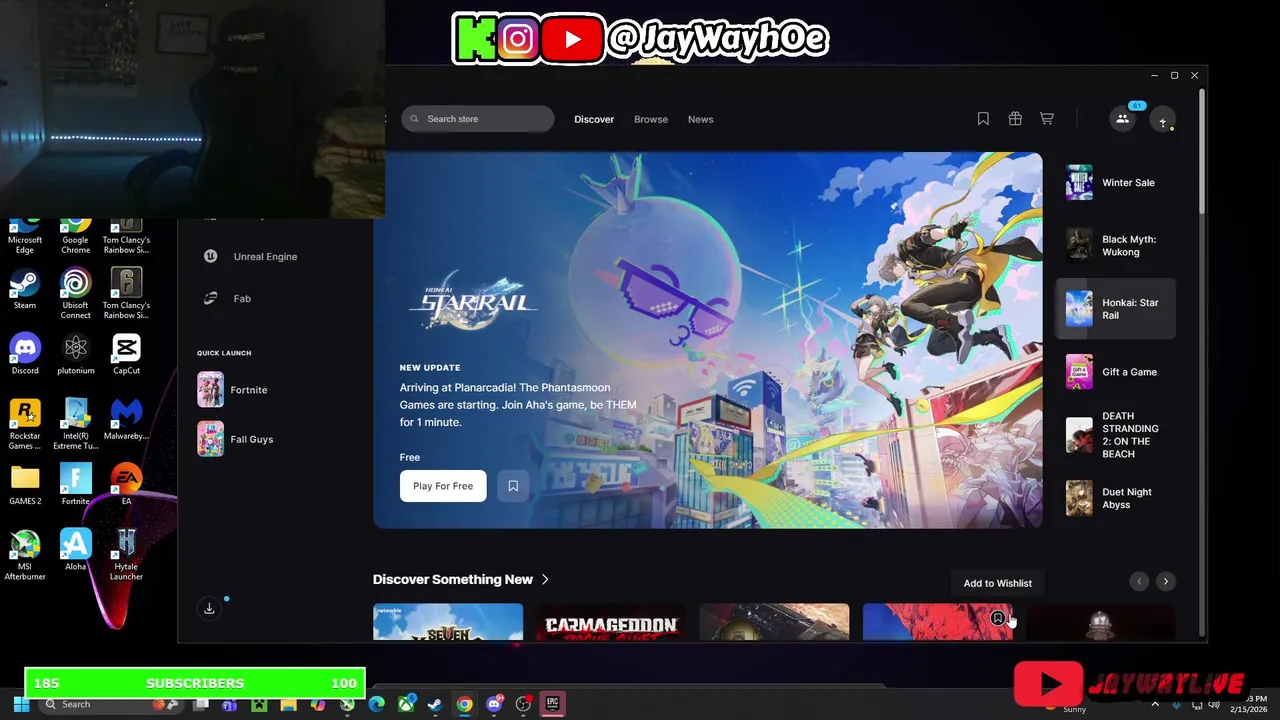Open Chrome from the taskbar
Image resolution: width=1280 pixels, height=720 pixels.
[464, 704]
